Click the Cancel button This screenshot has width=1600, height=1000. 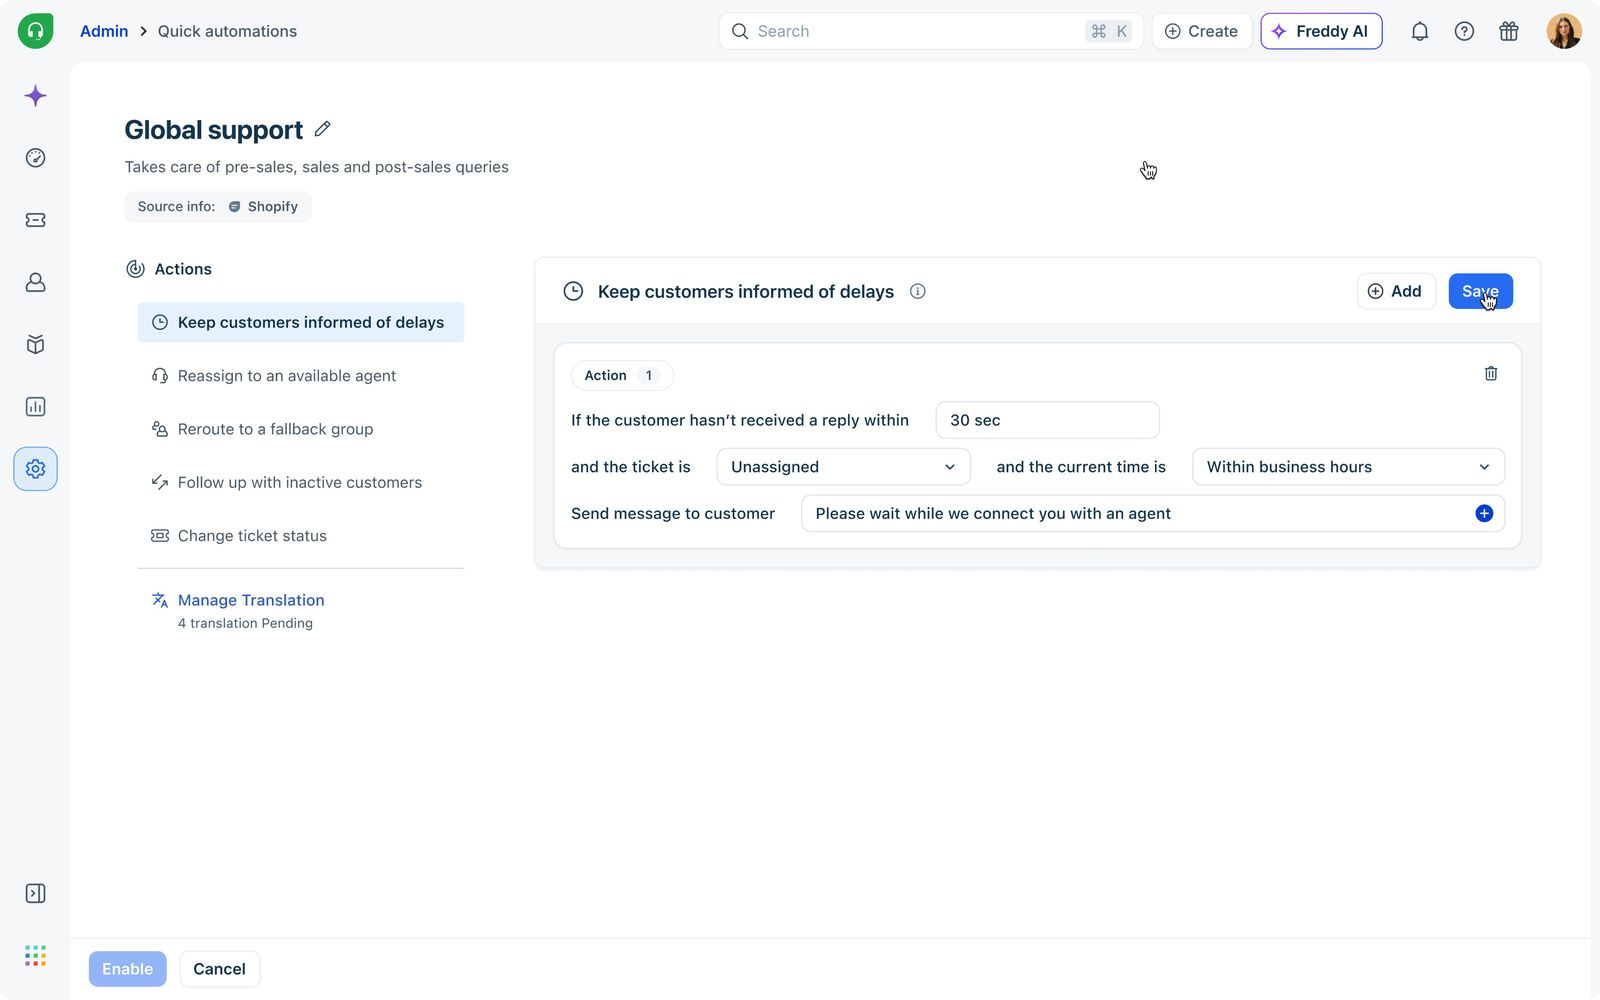(219, 969)
